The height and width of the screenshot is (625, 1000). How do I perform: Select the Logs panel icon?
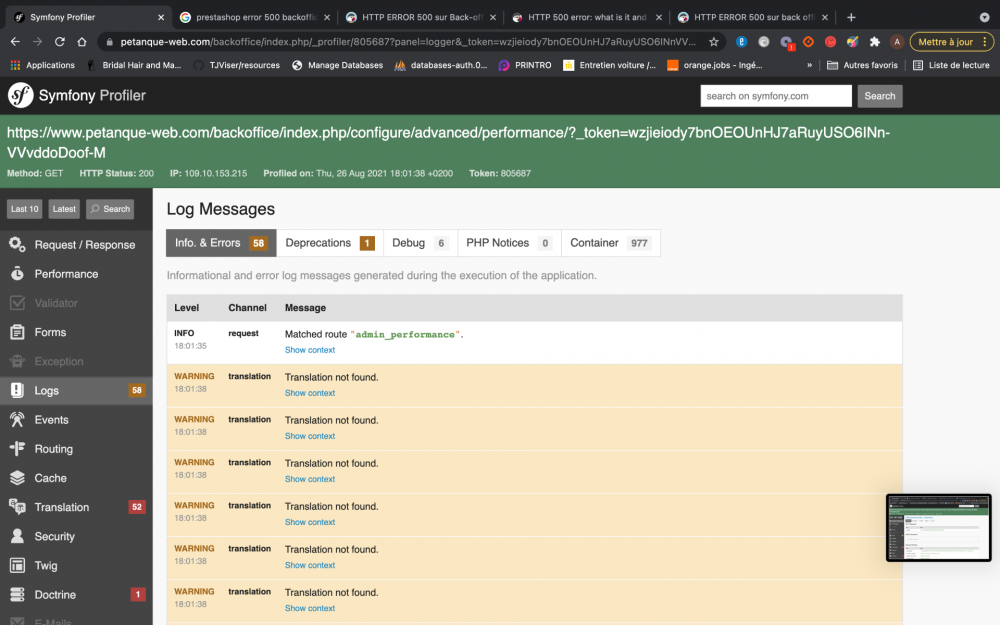pos(17,390)
